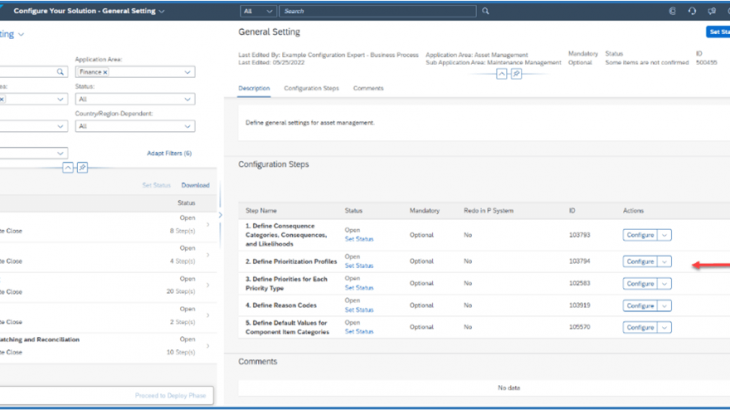Viewport: 730px width, 410px height.
Task: Select ID value 103793
Action: coord(580,235)
